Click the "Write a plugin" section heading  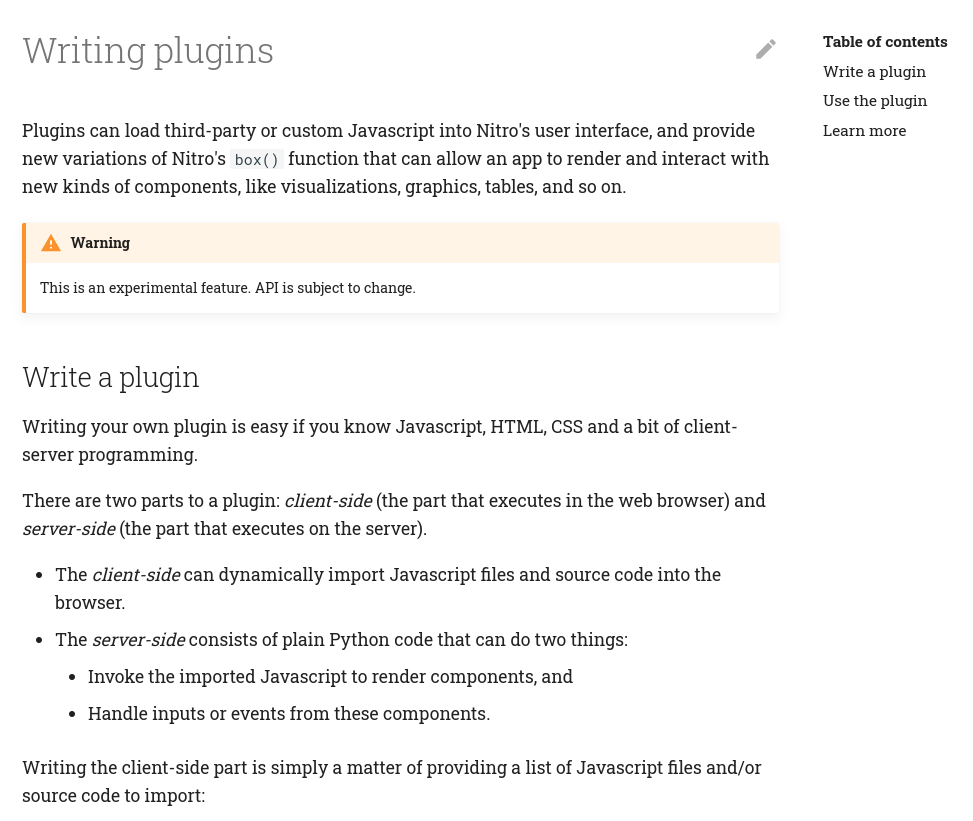[110, 377]
